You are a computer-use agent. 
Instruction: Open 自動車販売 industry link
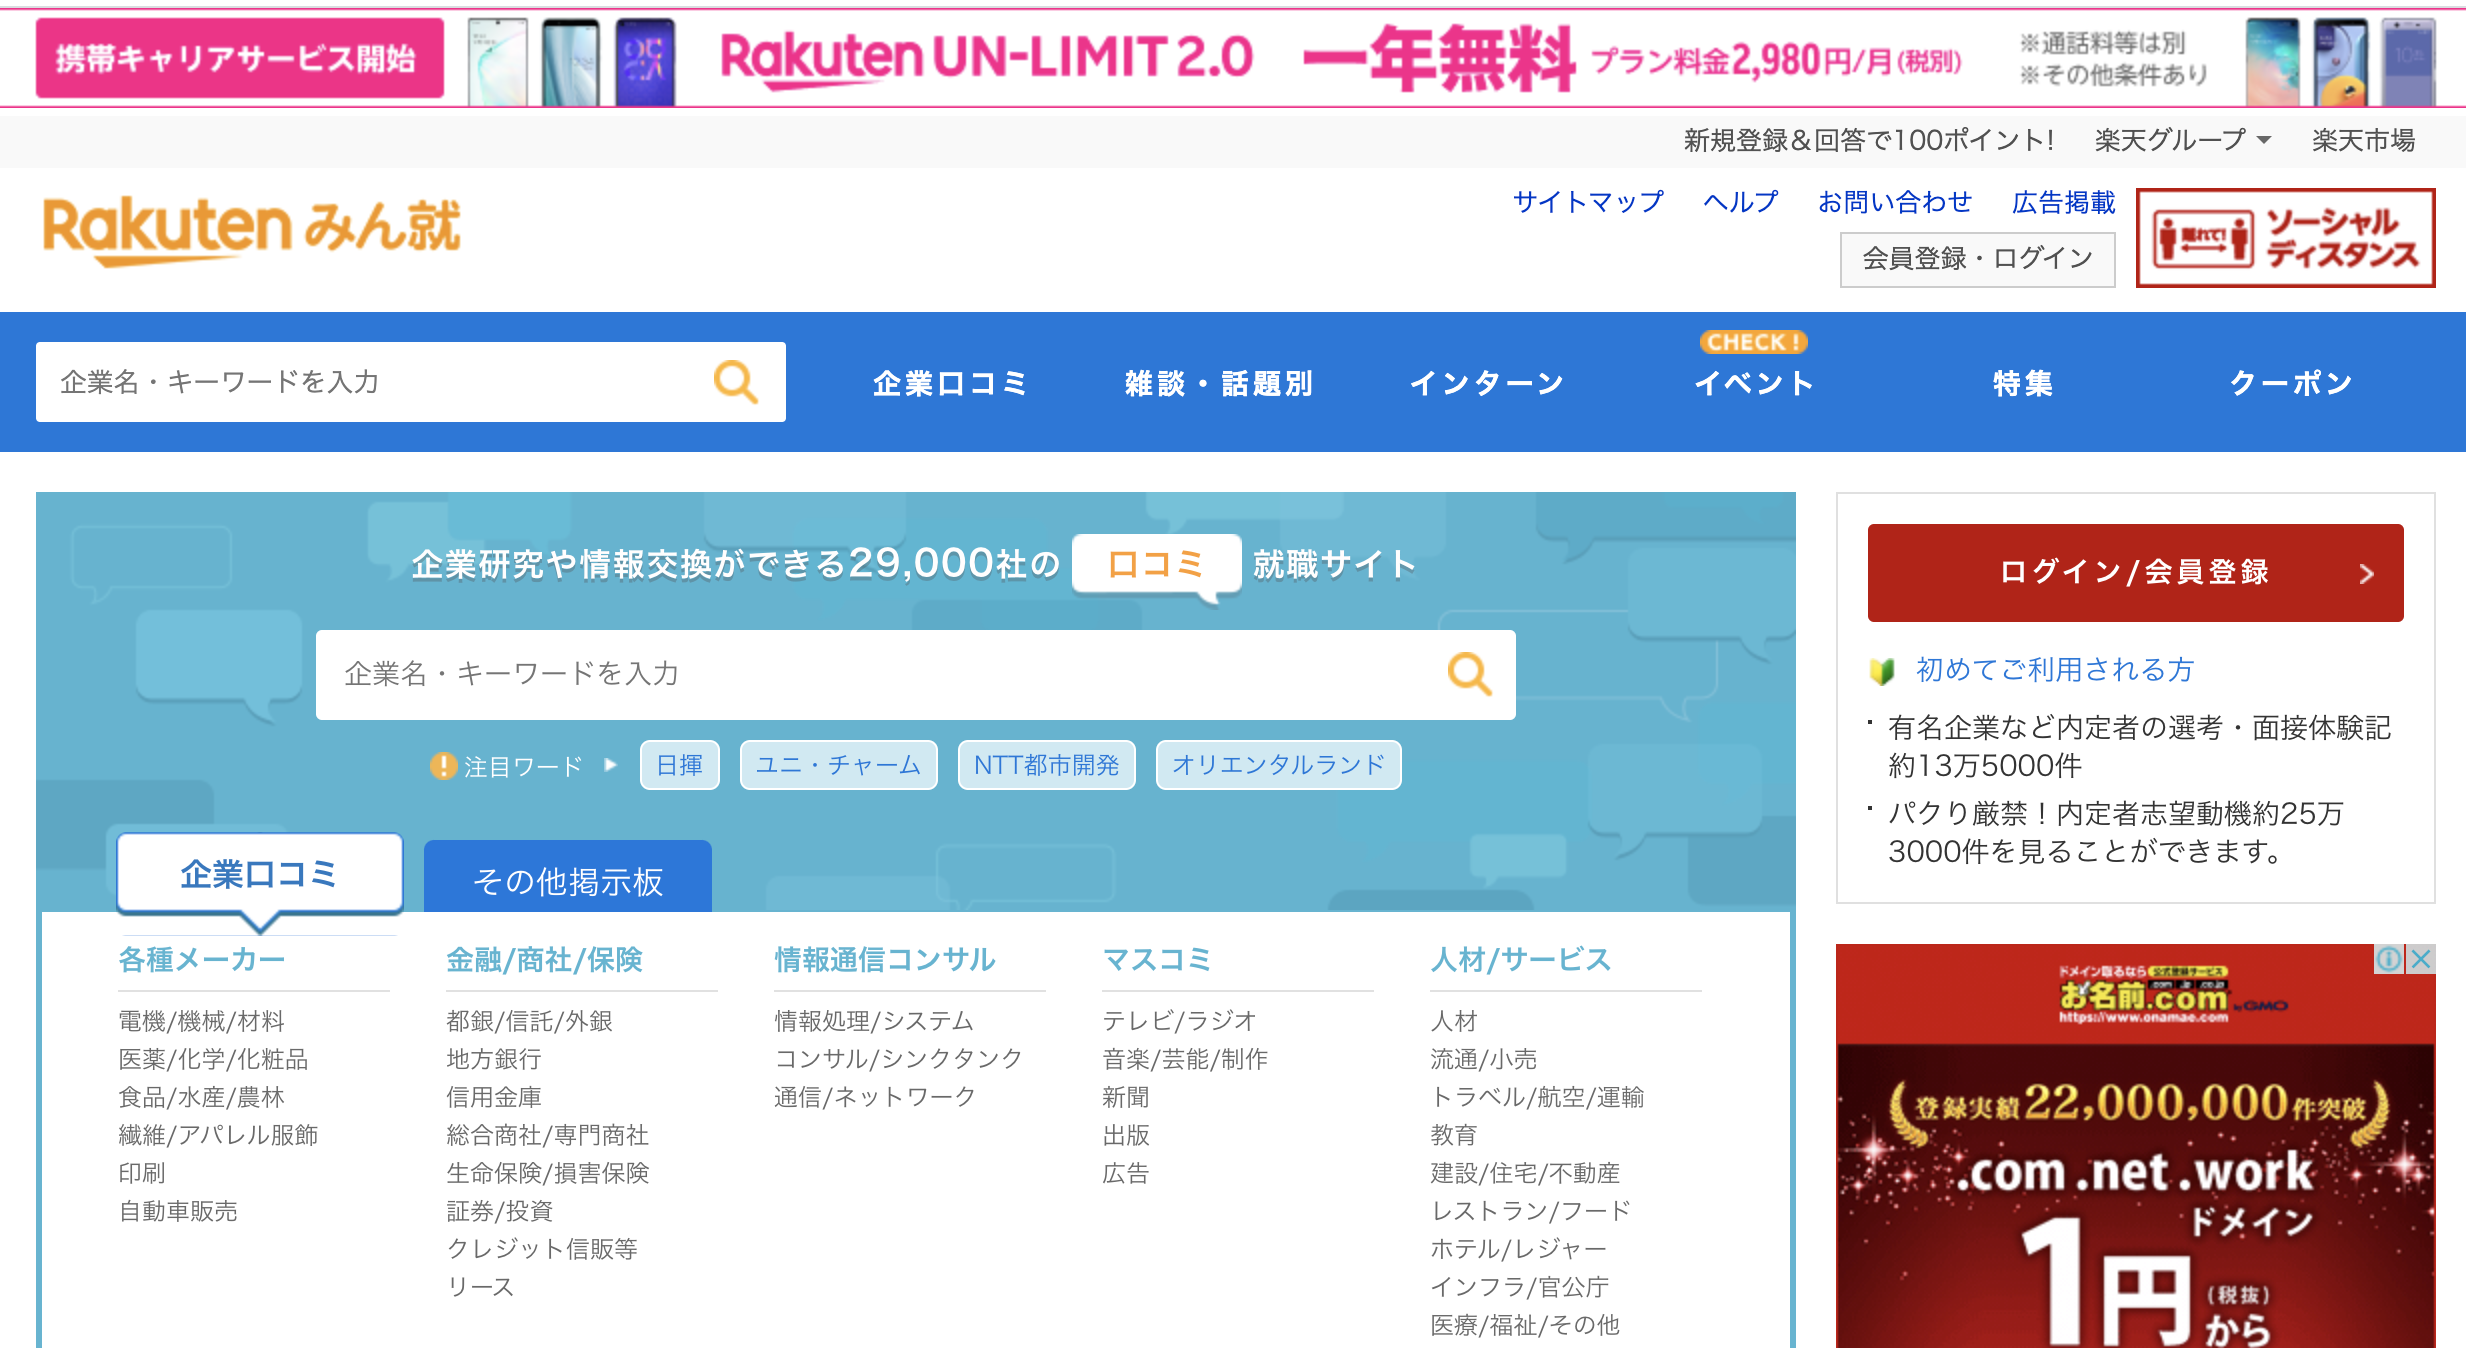coord(178,1211)
